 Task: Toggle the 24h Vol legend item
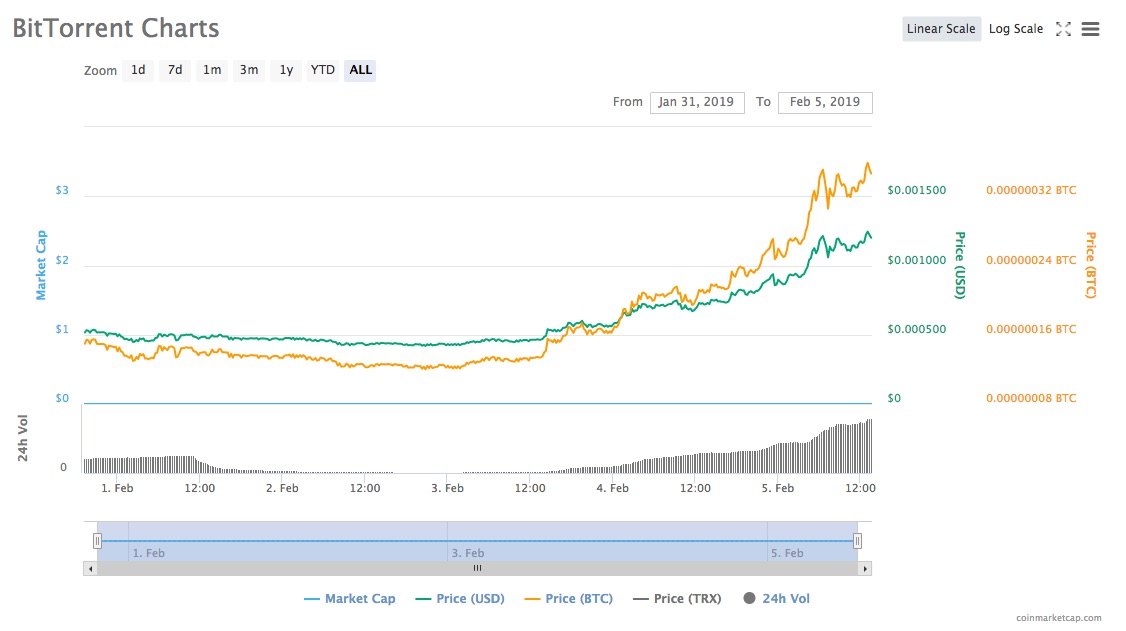coord(776,599)
